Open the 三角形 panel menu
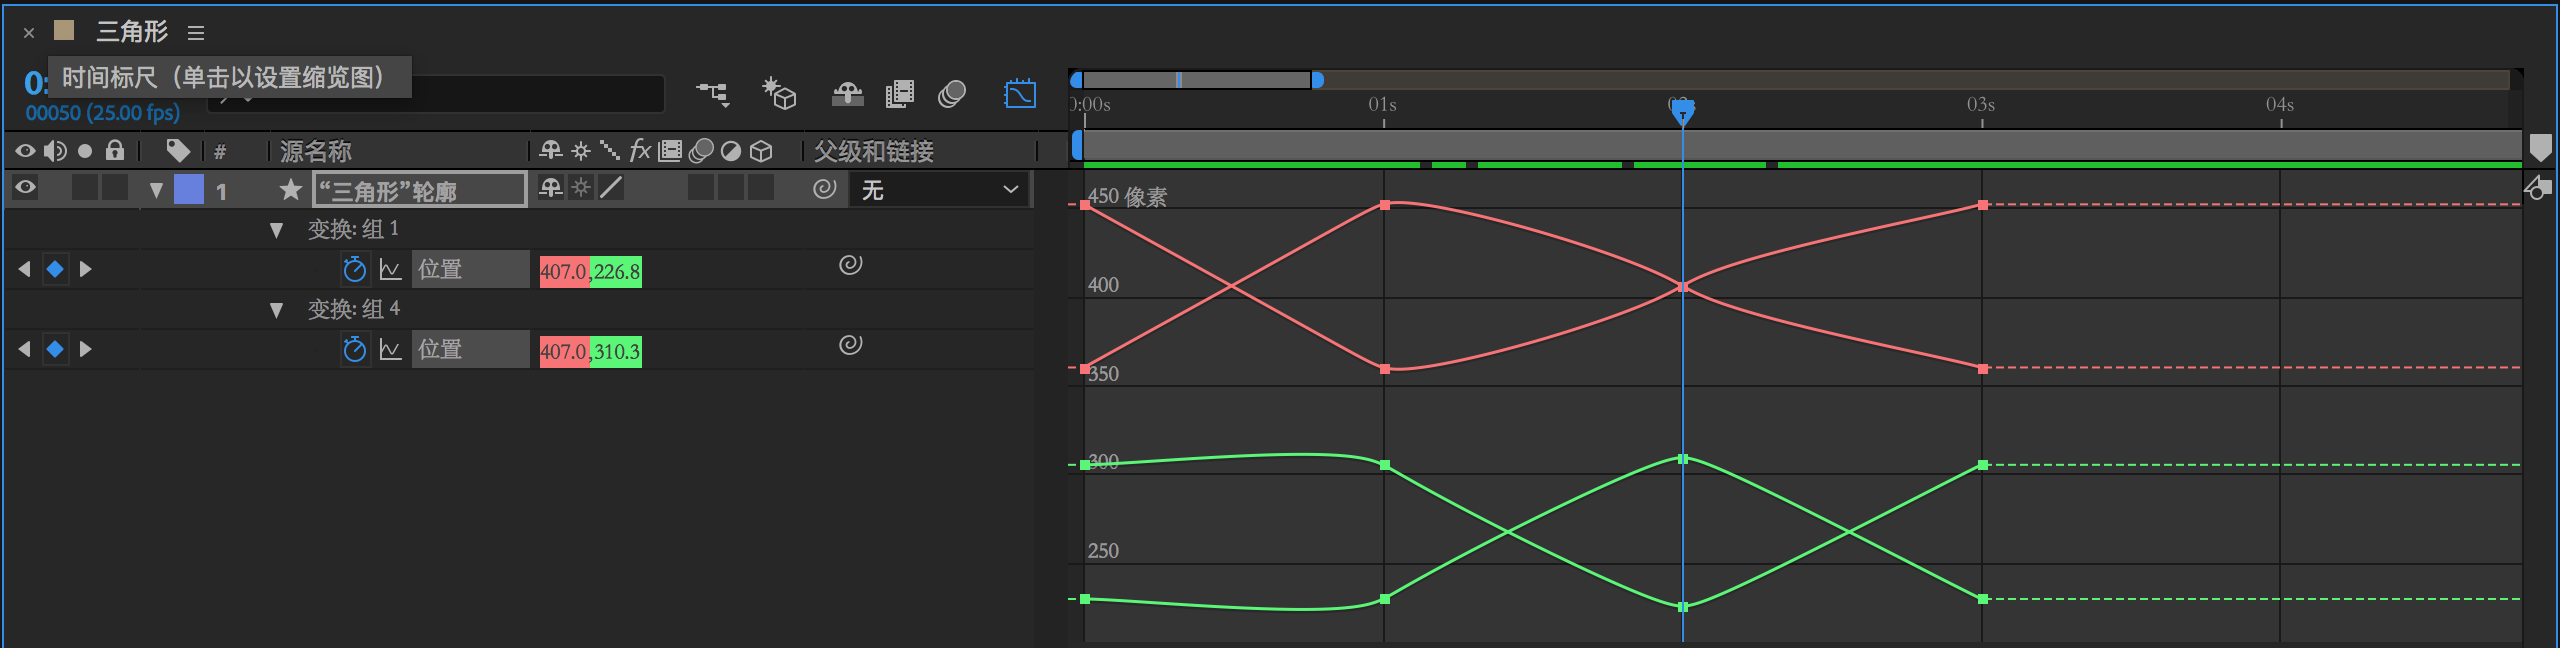2560x648 pixels. [196, 33]
